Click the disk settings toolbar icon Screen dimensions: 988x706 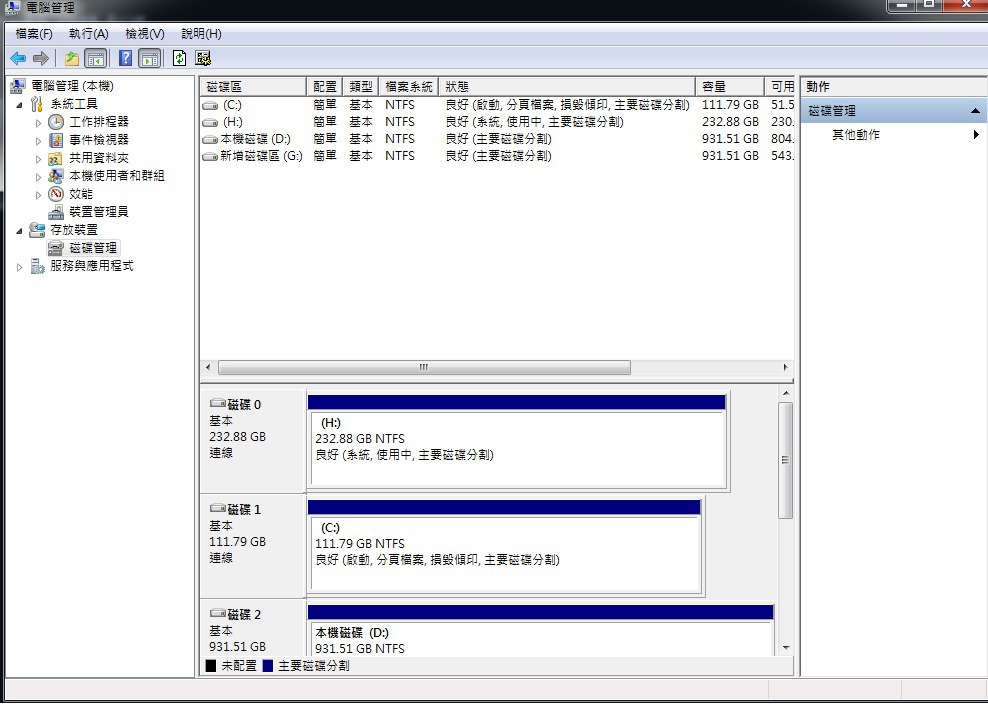click(203, 59)
